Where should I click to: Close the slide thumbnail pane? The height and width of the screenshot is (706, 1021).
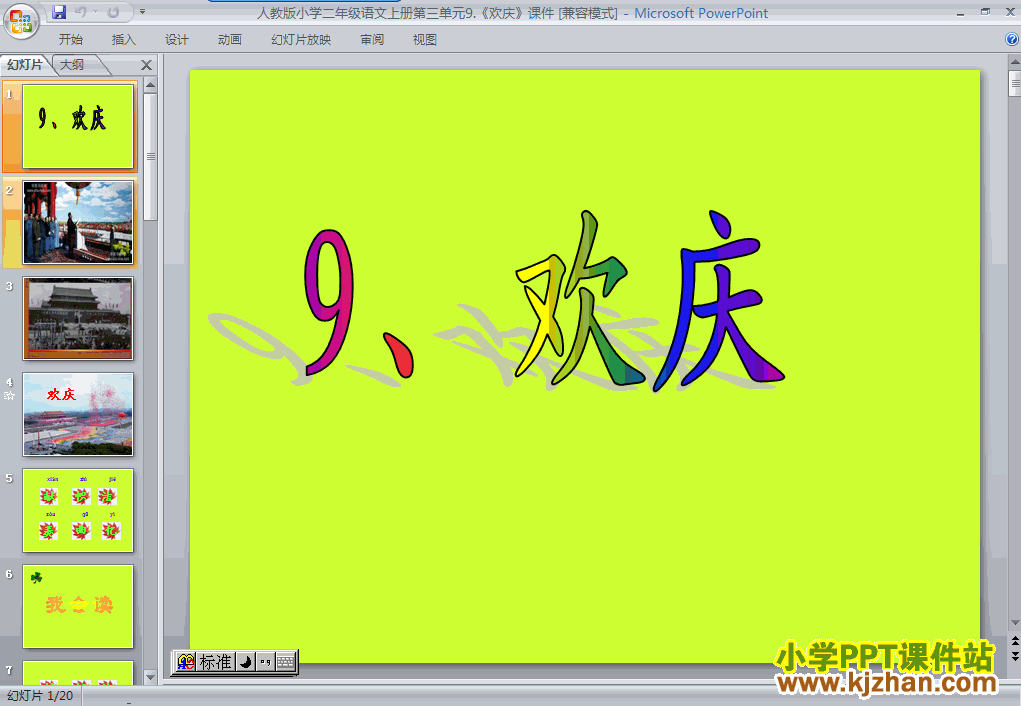coord(147,65)
